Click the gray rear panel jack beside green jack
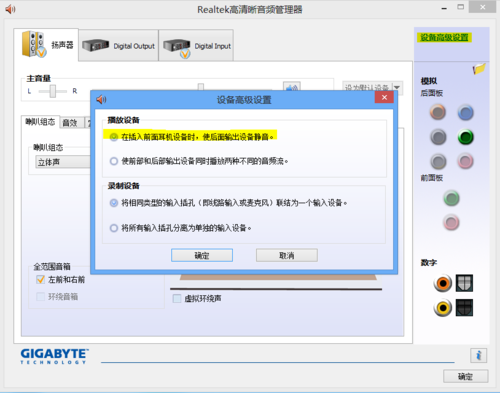This screenshot has height=393, width=500. tap(438, 137)
